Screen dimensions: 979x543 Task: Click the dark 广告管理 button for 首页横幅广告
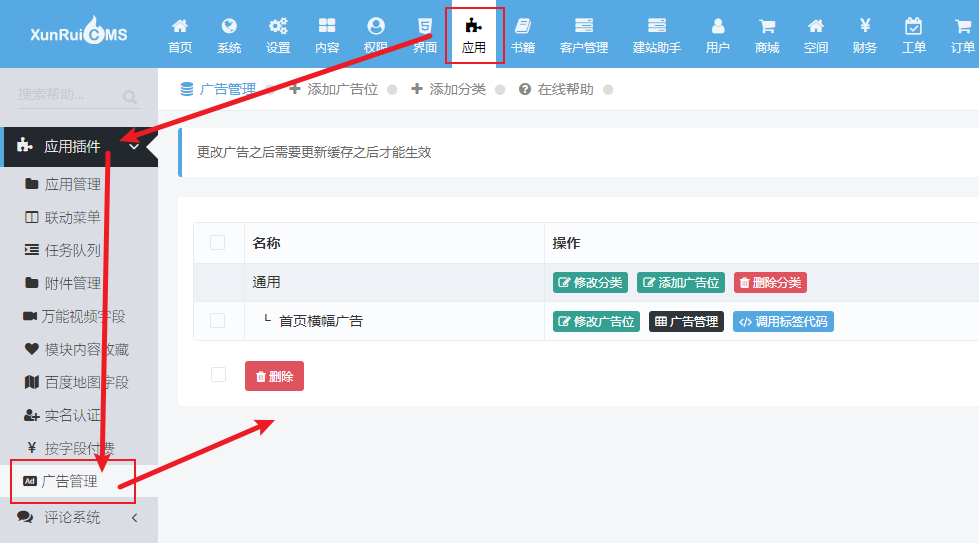(x=686, y=321)
